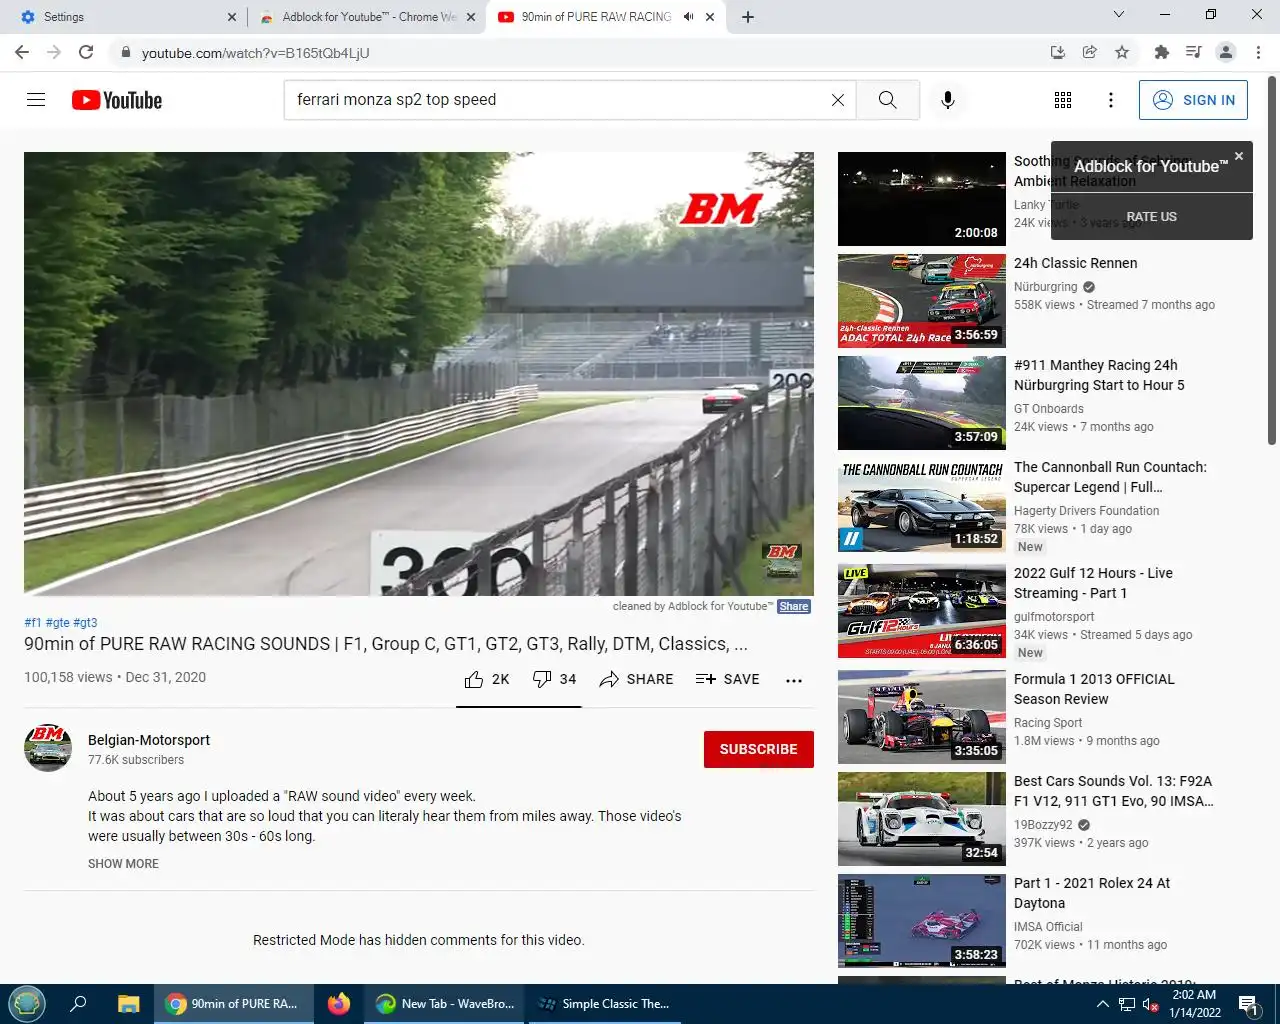Click the red SUBSCRIBE button
This screenshot has width=1280, height=1024.
click(759, 749)
